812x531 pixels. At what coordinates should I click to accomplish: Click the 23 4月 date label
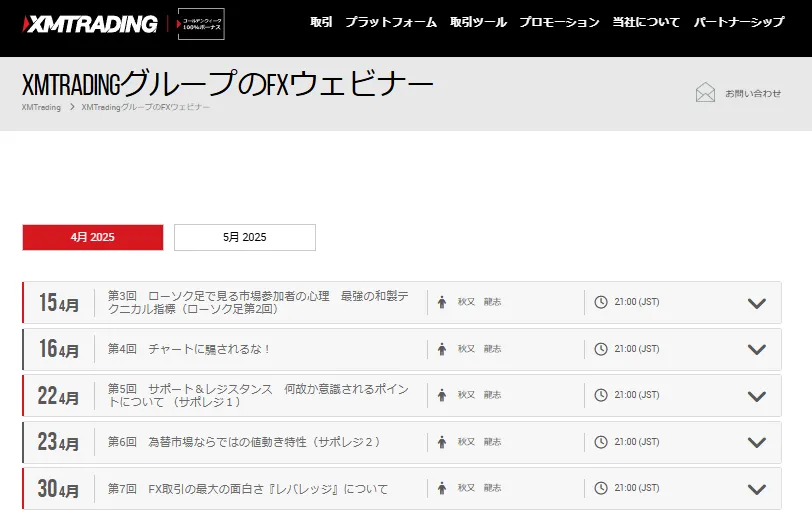[x=58, y=442]
